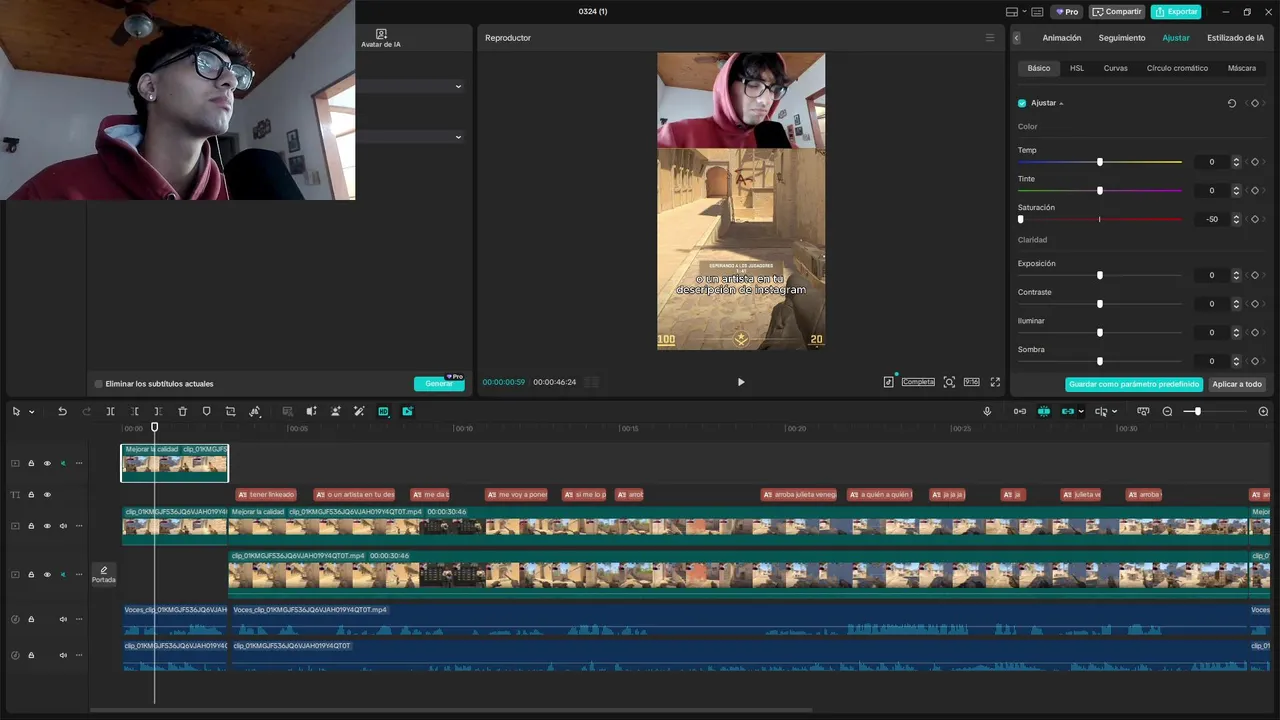Mute the Voces audio track
The width and height of the screenshot is (1280, 720).
(x=63, y=619)
